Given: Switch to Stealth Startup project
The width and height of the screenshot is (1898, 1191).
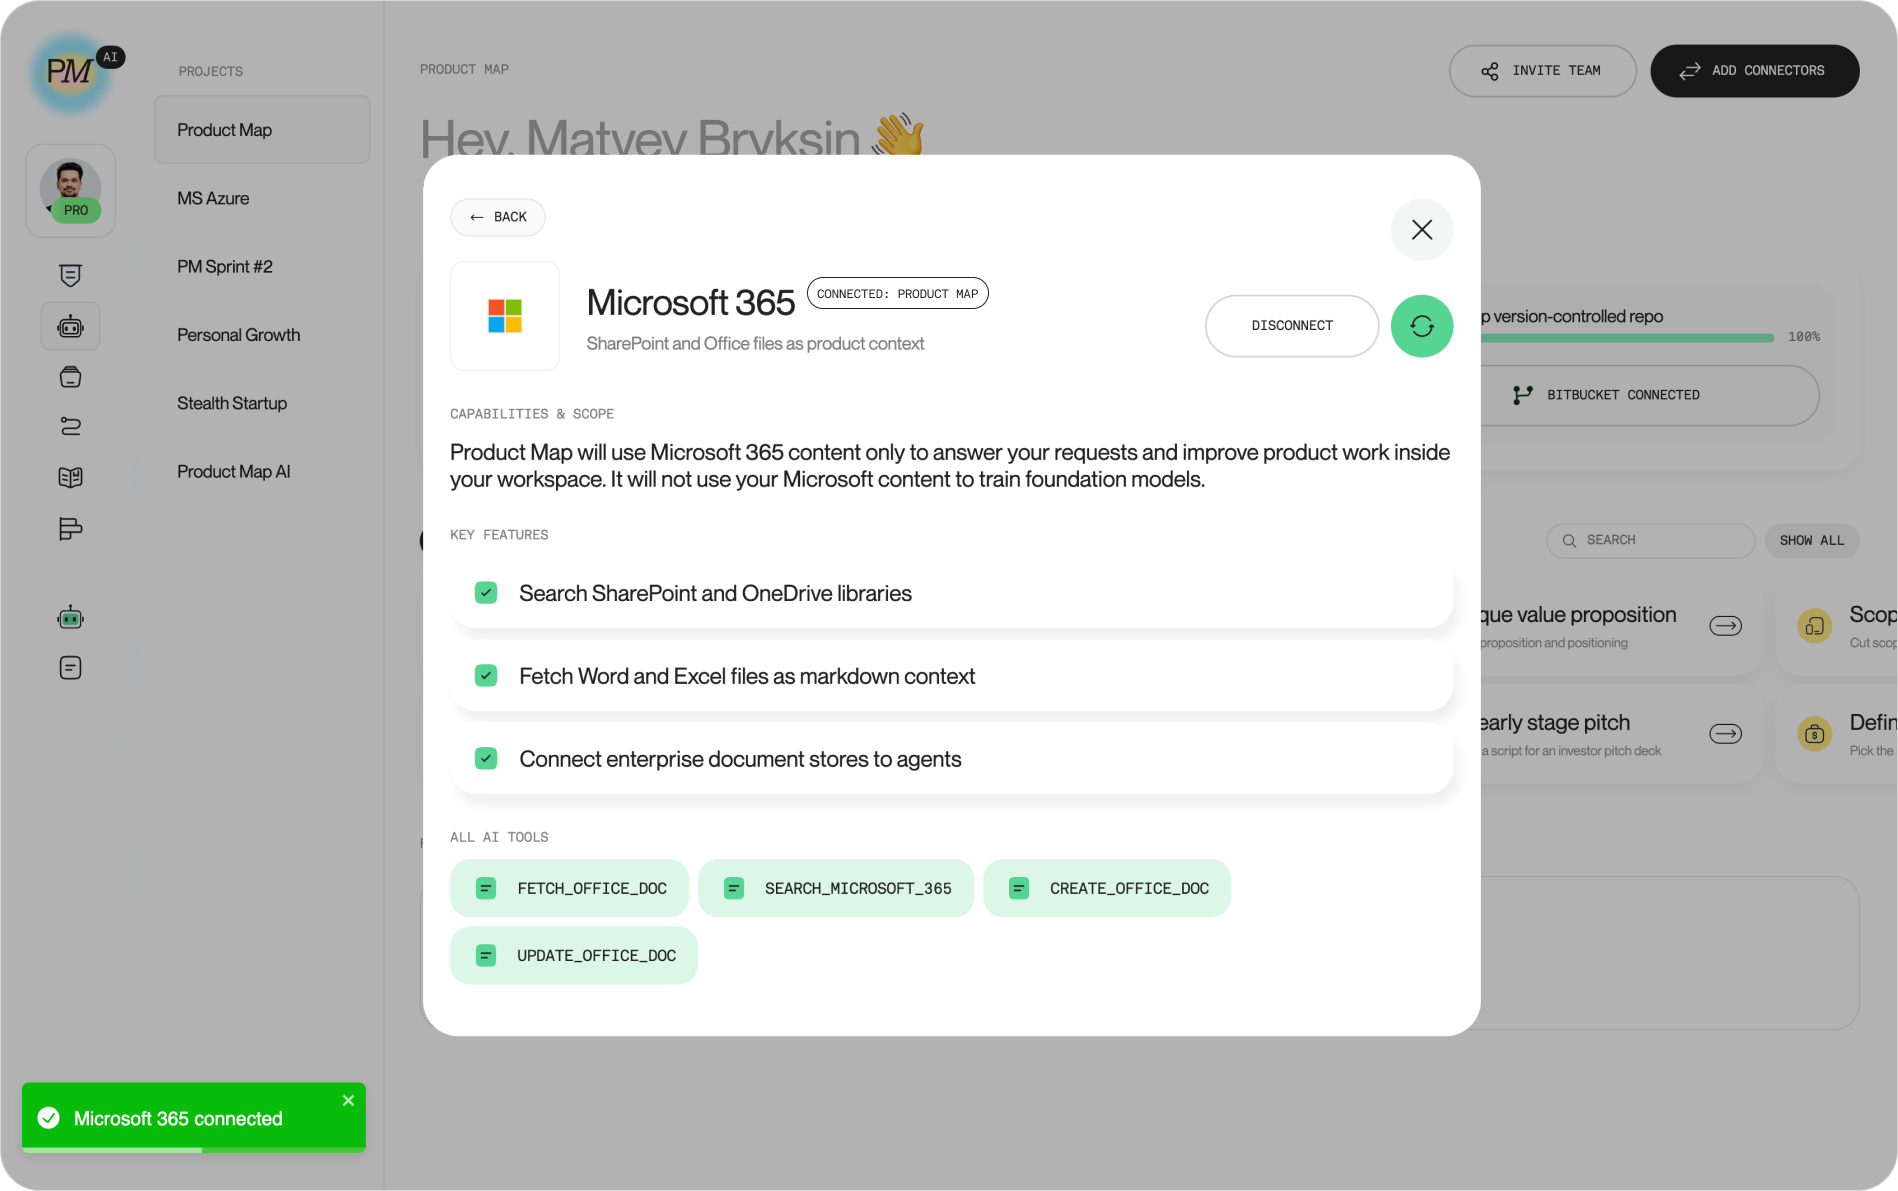Looking at the screenshot, I should [x=232, y=403].
